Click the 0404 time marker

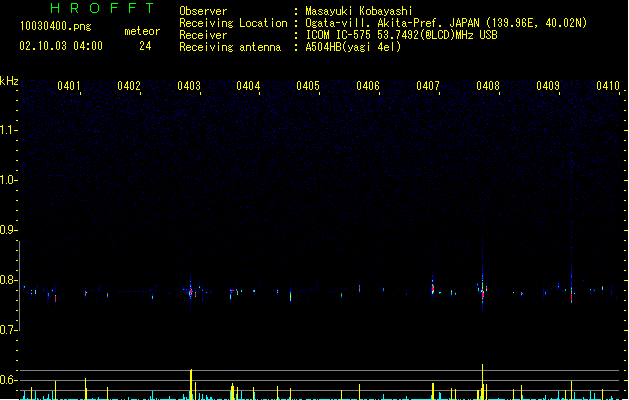point(248,86)
